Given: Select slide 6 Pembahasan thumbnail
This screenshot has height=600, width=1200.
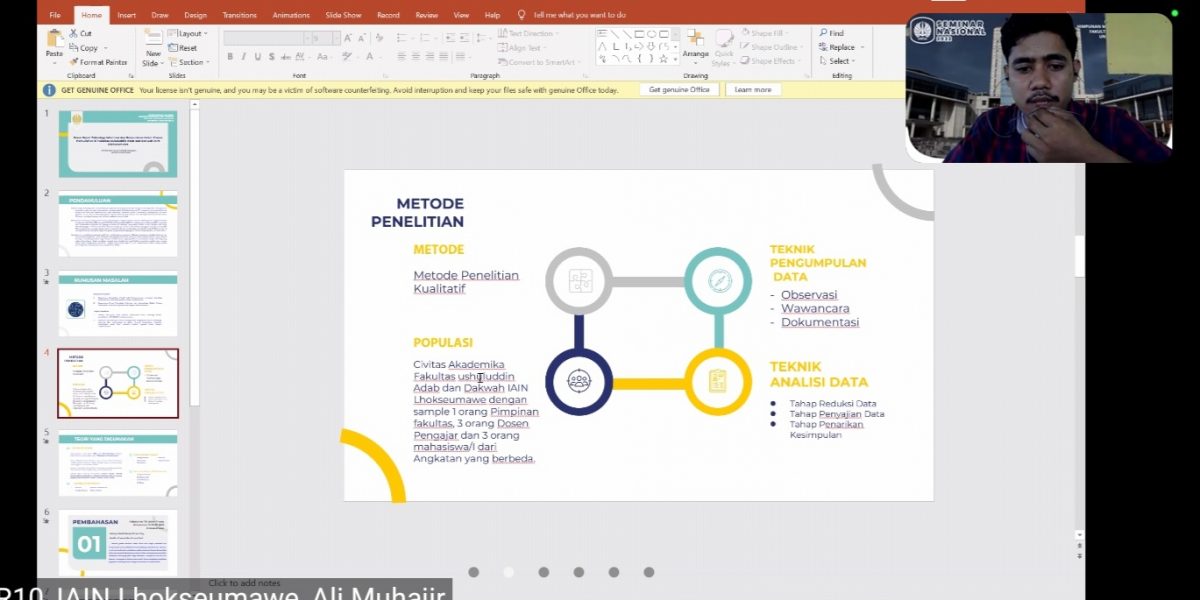Looking at the screenshot, I should pyautogui.click(x=118, y=543).
